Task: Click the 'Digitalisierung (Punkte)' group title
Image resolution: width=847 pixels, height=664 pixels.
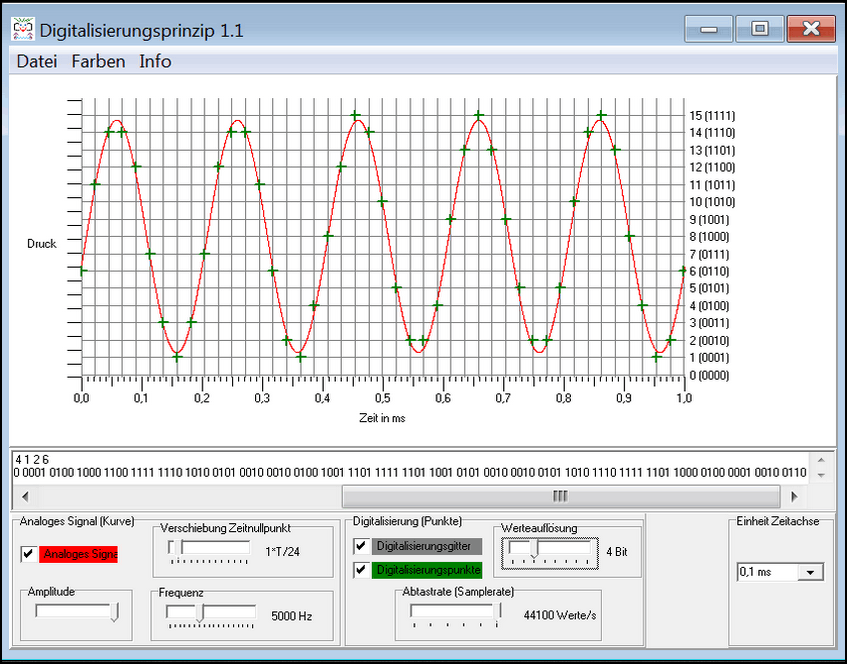Action: pyautogui.click(x=407, y=521)
